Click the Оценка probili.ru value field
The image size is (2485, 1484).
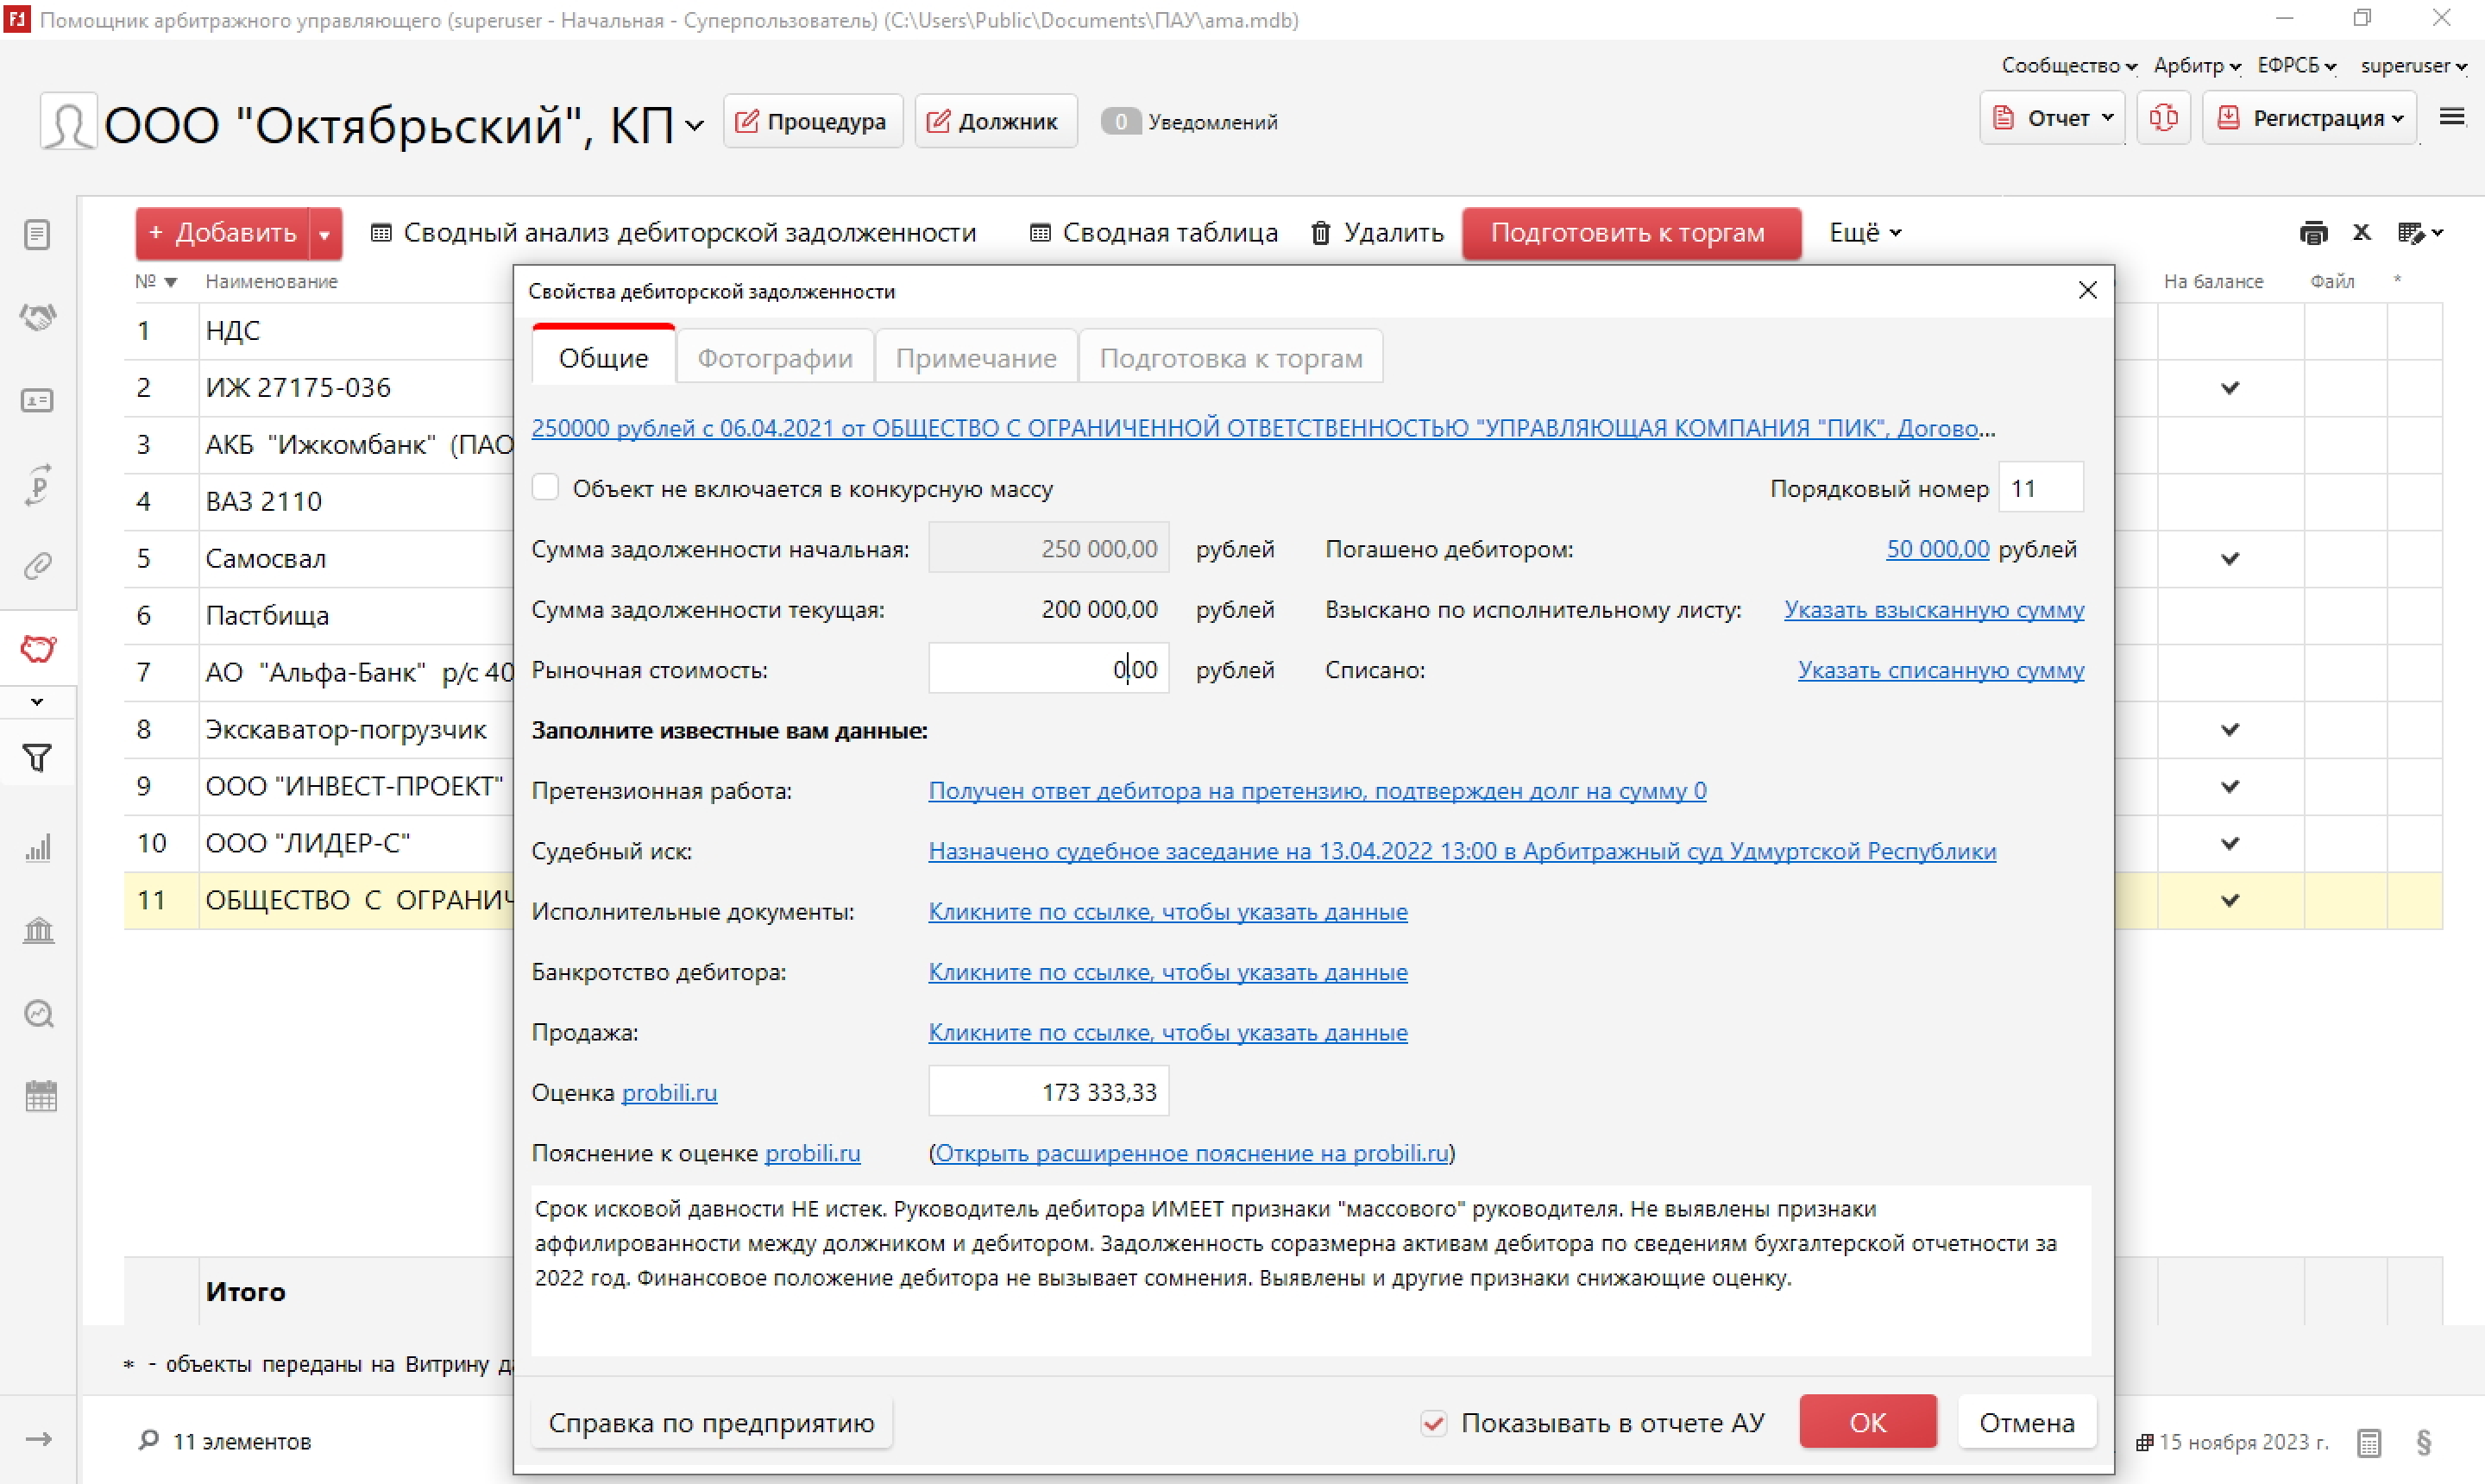click(1048, 1091)
